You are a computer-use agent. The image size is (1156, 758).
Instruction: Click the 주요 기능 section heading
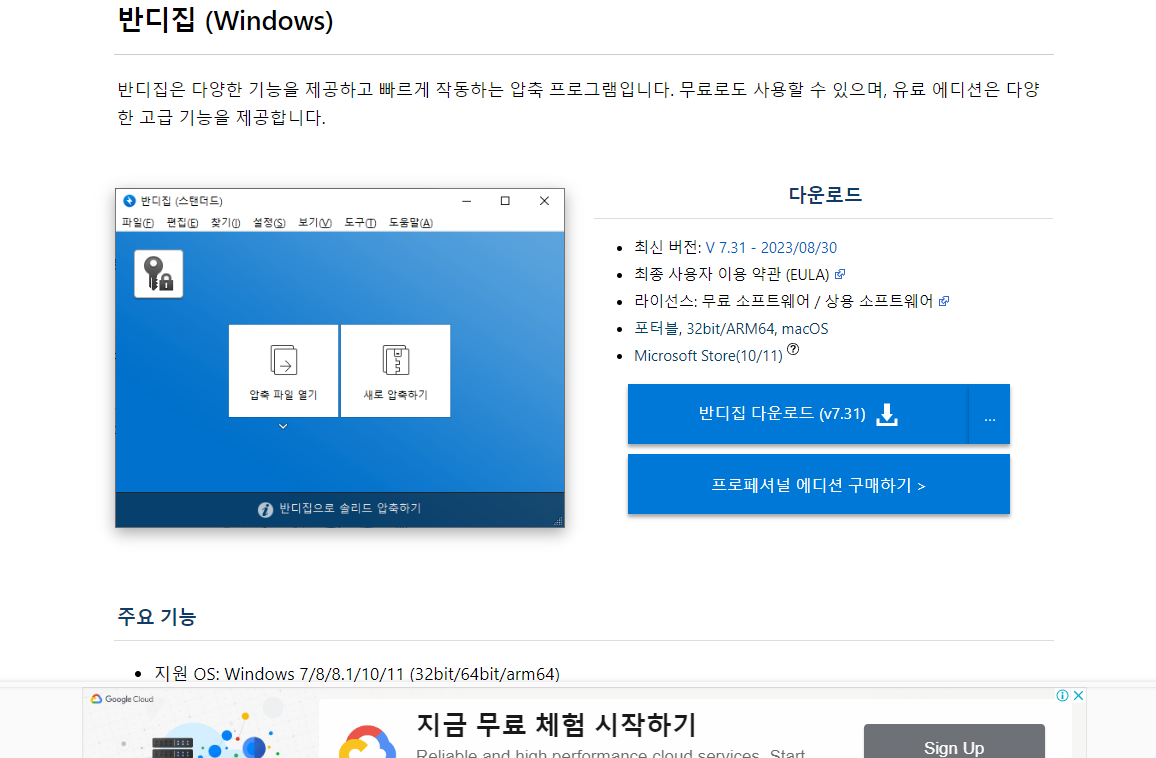click(x=156, y=616)
